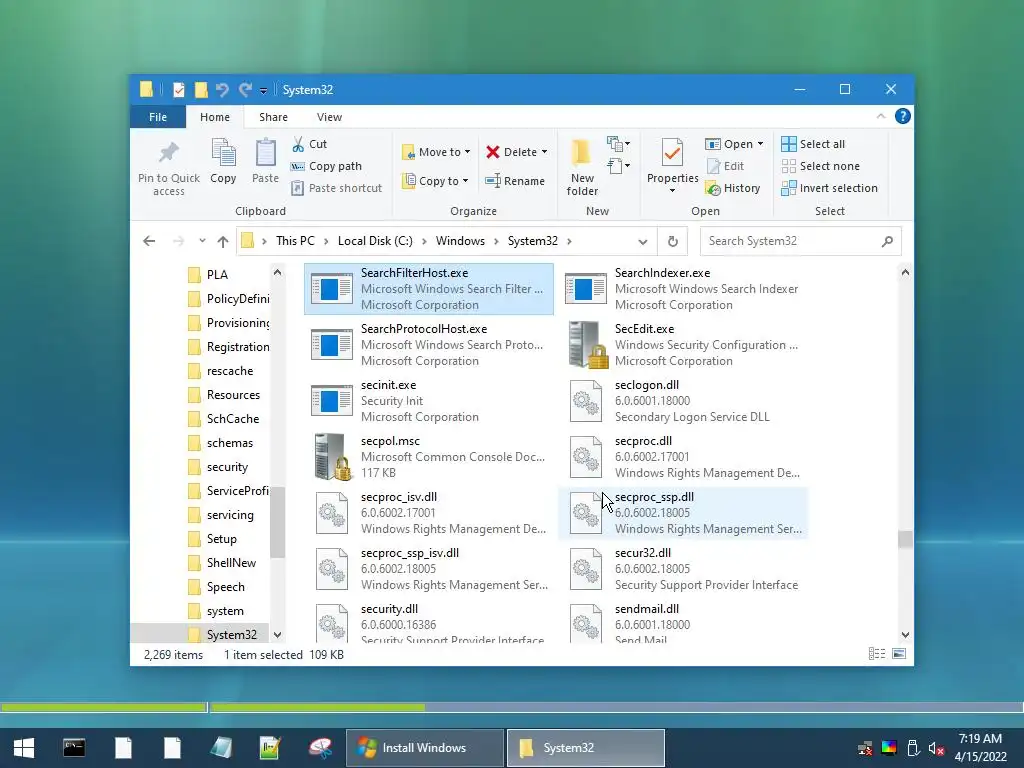
Task: Click This PC in the address breadcrumb
Action: tap(295, 241)
